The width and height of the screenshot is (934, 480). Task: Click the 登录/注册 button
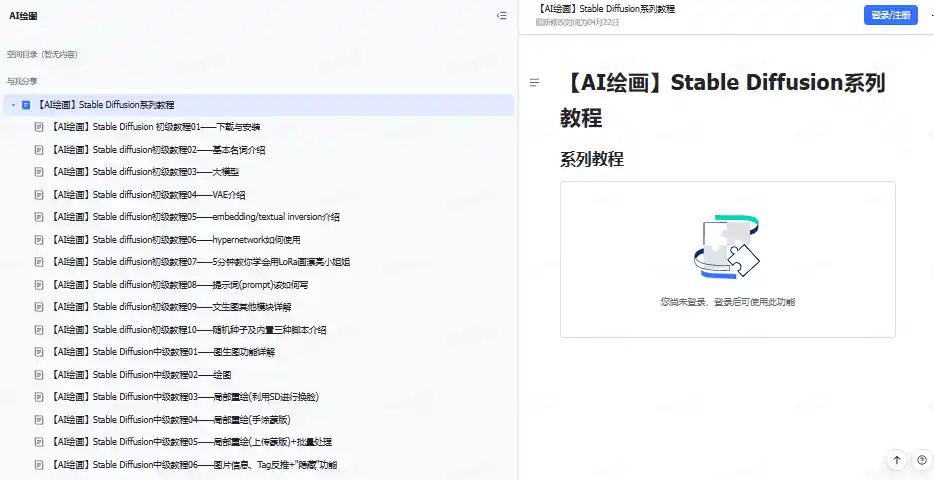pos(890,15)
